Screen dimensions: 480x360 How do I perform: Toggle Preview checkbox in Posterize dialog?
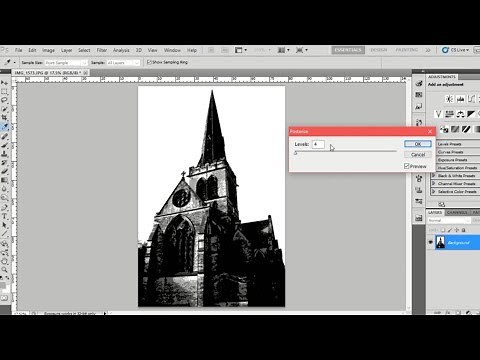406,166
